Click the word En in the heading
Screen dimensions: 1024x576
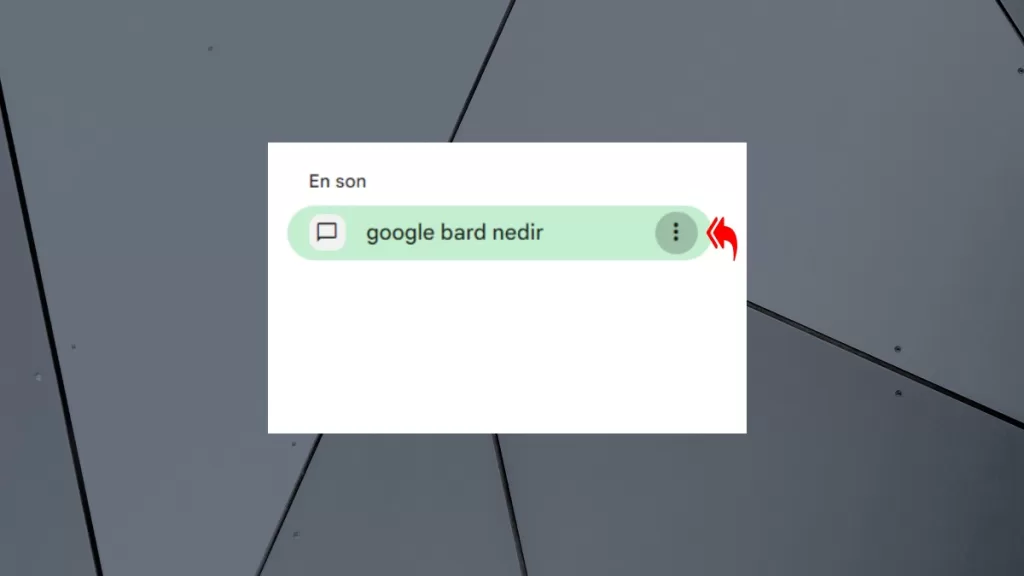pos(319,182)
